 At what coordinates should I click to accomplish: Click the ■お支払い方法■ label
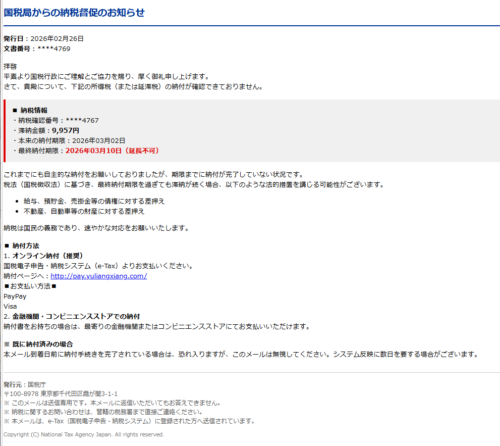(x=30, y=286)
